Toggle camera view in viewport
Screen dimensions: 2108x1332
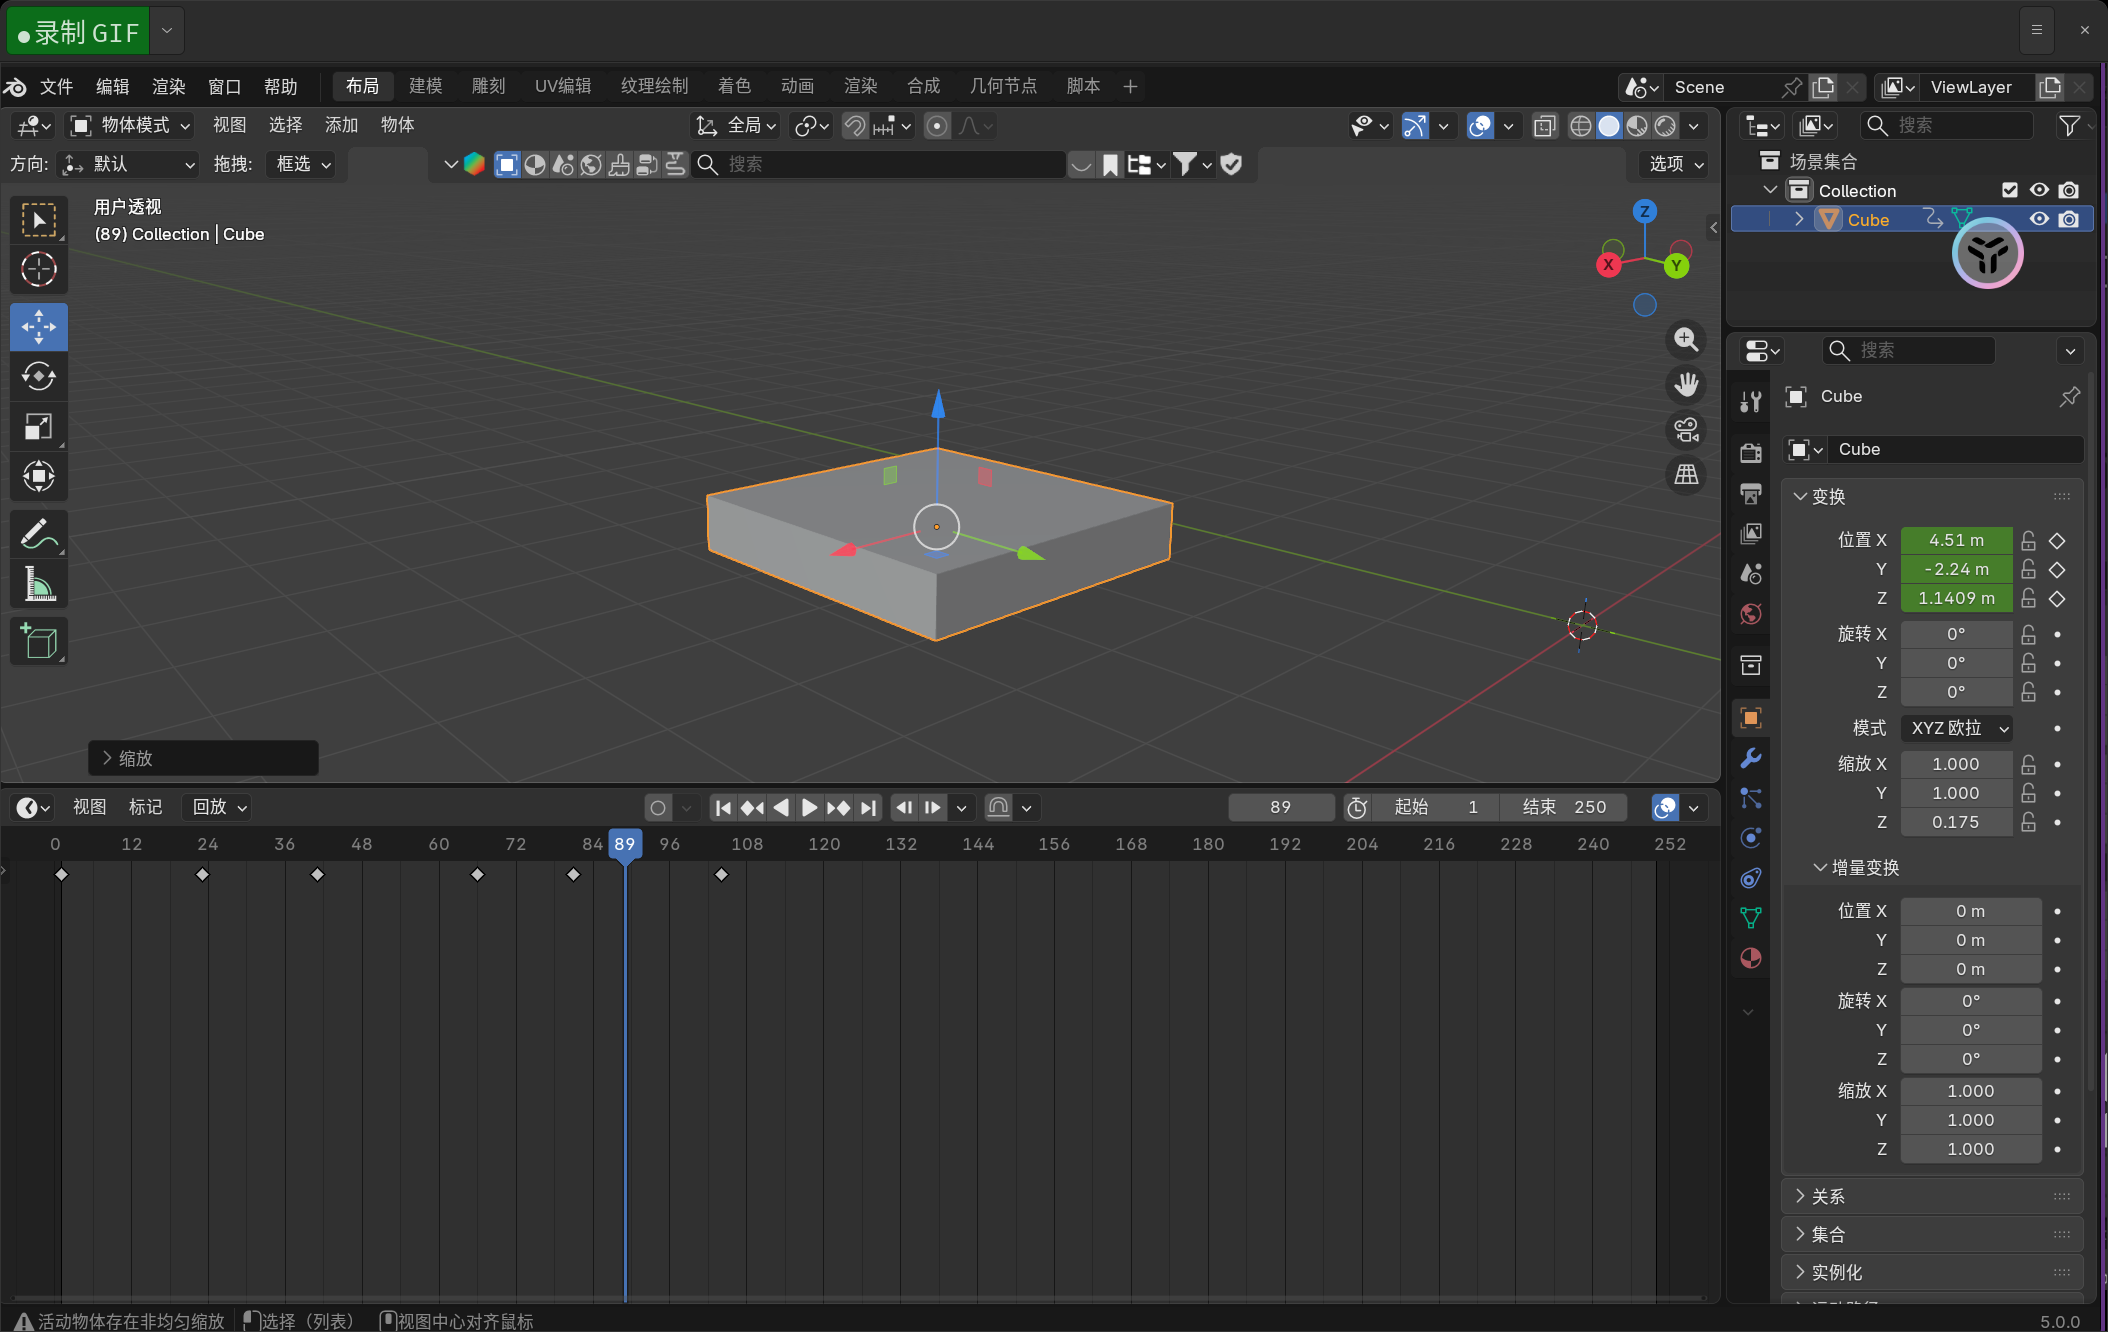tap(1686, 430)
